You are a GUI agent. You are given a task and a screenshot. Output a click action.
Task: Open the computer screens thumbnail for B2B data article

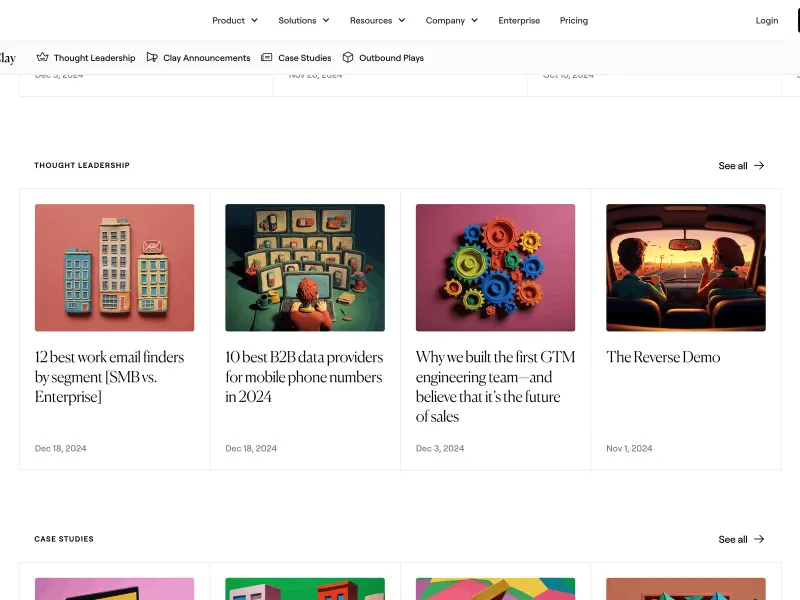click(x=305, y=268)
